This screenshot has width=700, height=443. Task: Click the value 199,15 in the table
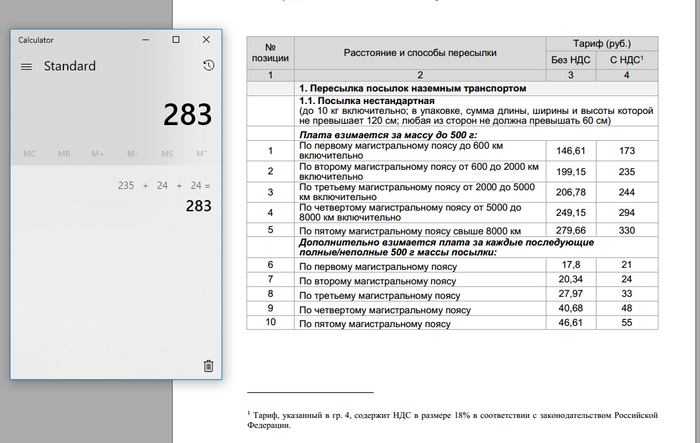click(571, 171)
